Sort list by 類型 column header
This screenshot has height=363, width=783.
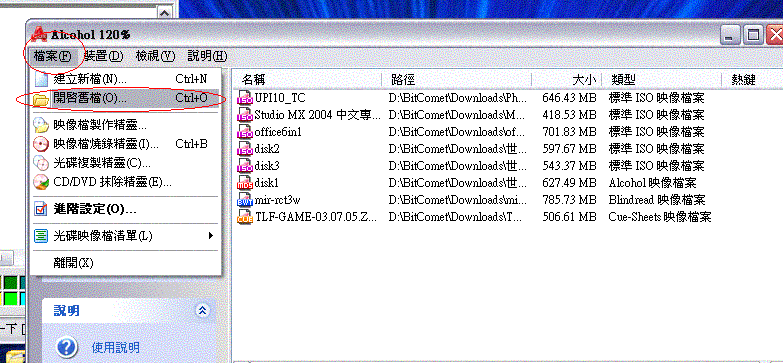662,79
